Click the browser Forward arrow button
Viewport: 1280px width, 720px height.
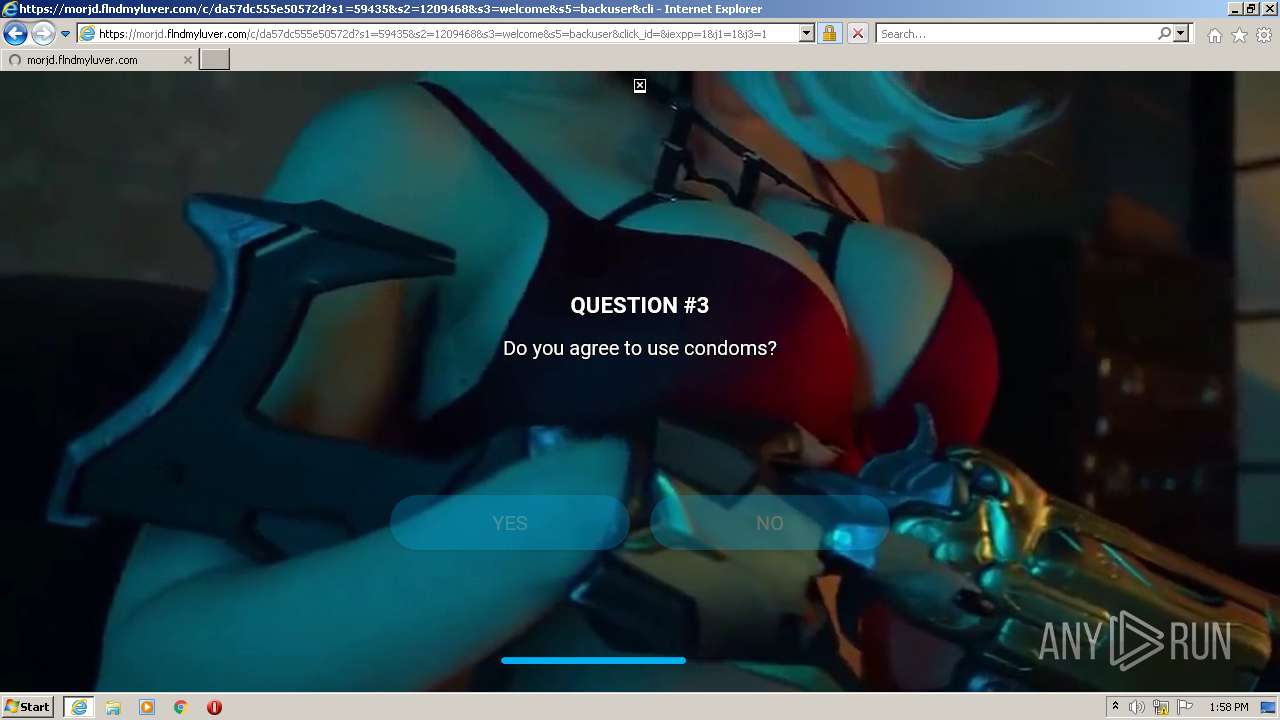coord(42,34)
